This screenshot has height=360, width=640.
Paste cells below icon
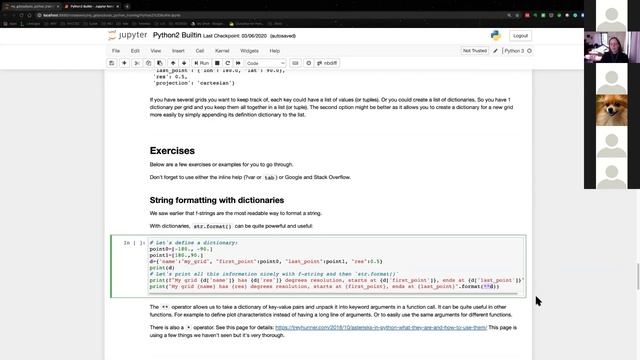tap(160, 63)
